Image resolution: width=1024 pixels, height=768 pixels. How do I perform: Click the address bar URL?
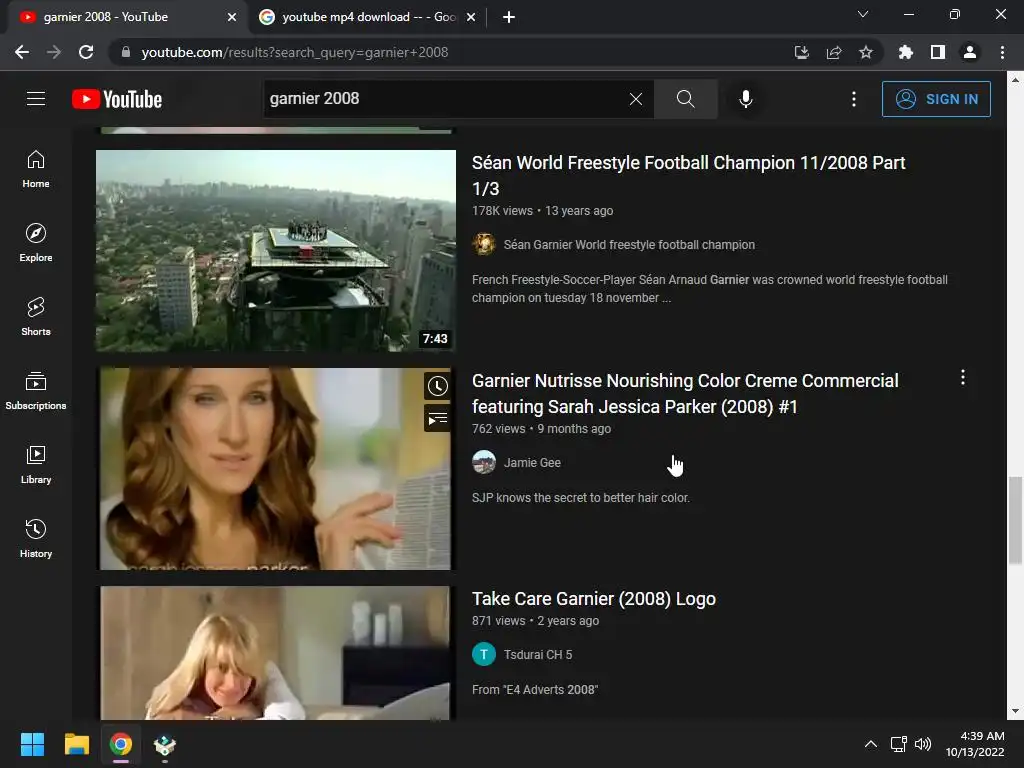(x=295, y=52)
